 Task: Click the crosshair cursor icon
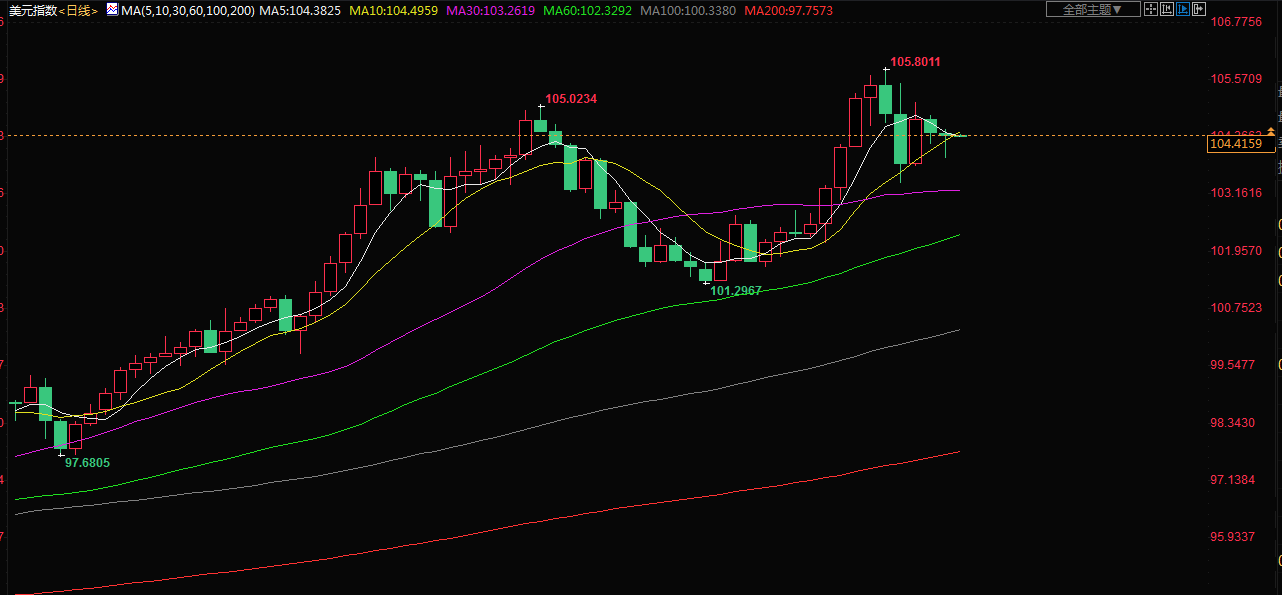[x=1151, y=9]
